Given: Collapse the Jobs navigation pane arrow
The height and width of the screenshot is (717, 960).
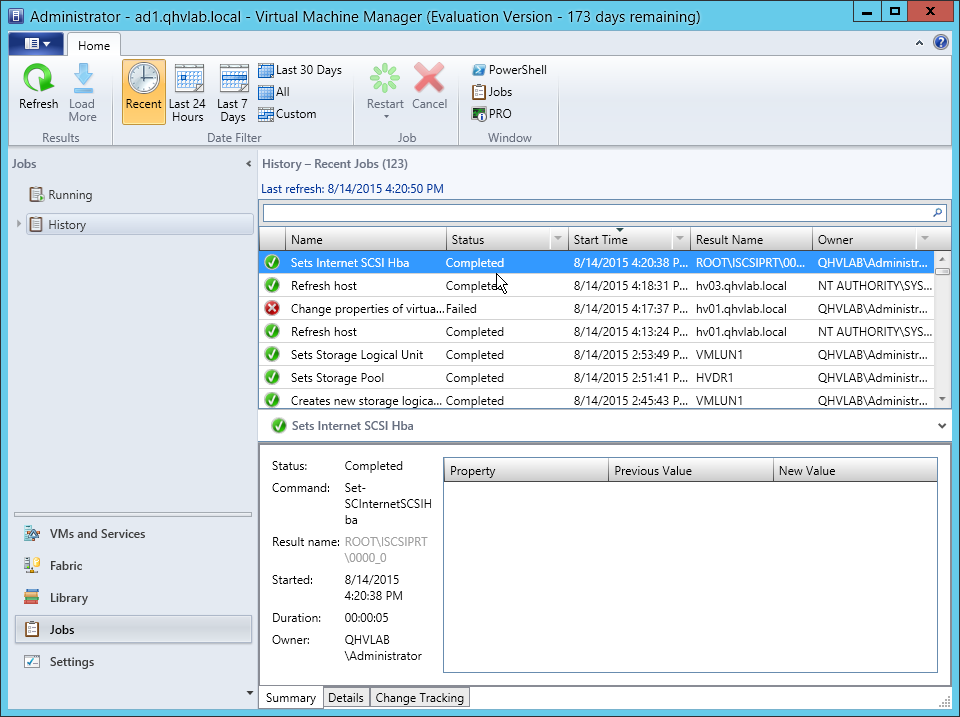Looking at the screenshot, I should click(248, 163).
